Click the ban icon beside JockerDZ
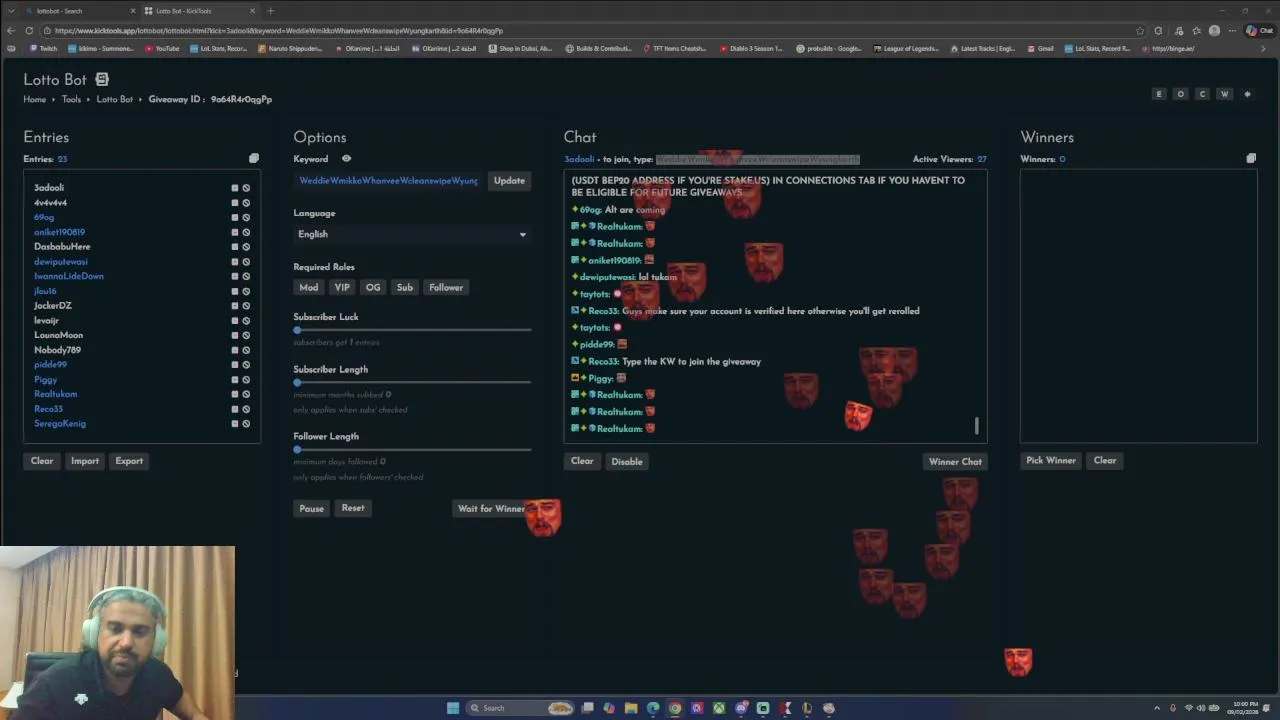This screenshot has width=1280, height=720. pyautogui.click(x=246, y=306)
